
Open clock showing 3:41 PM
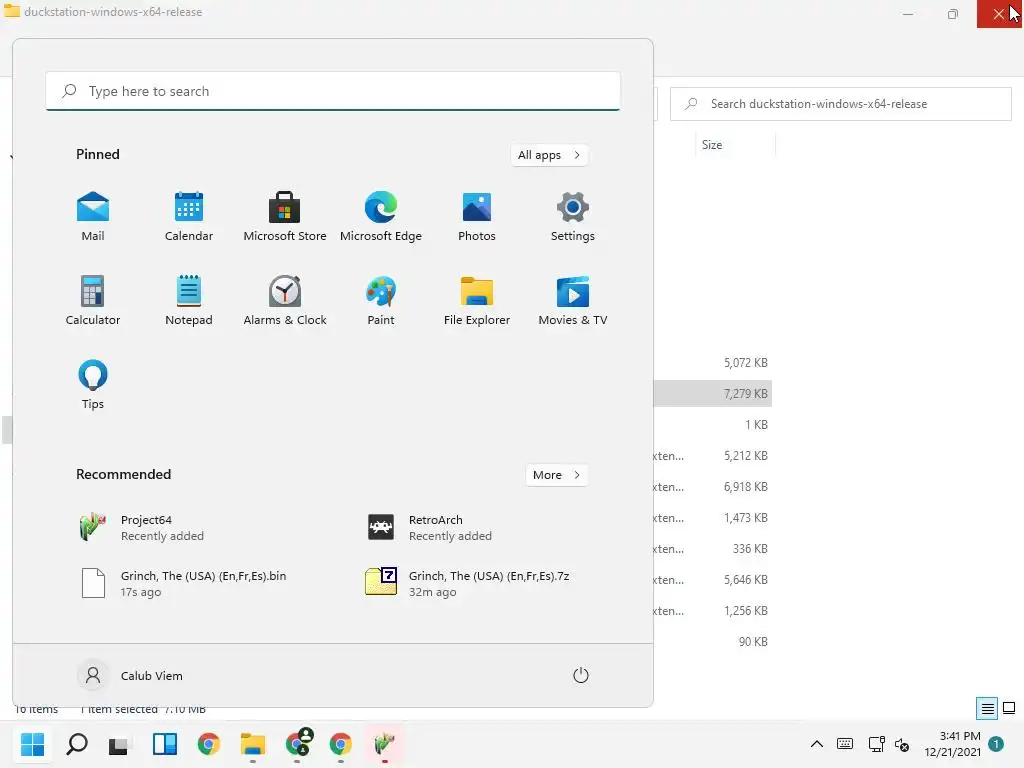coord(953,744)
